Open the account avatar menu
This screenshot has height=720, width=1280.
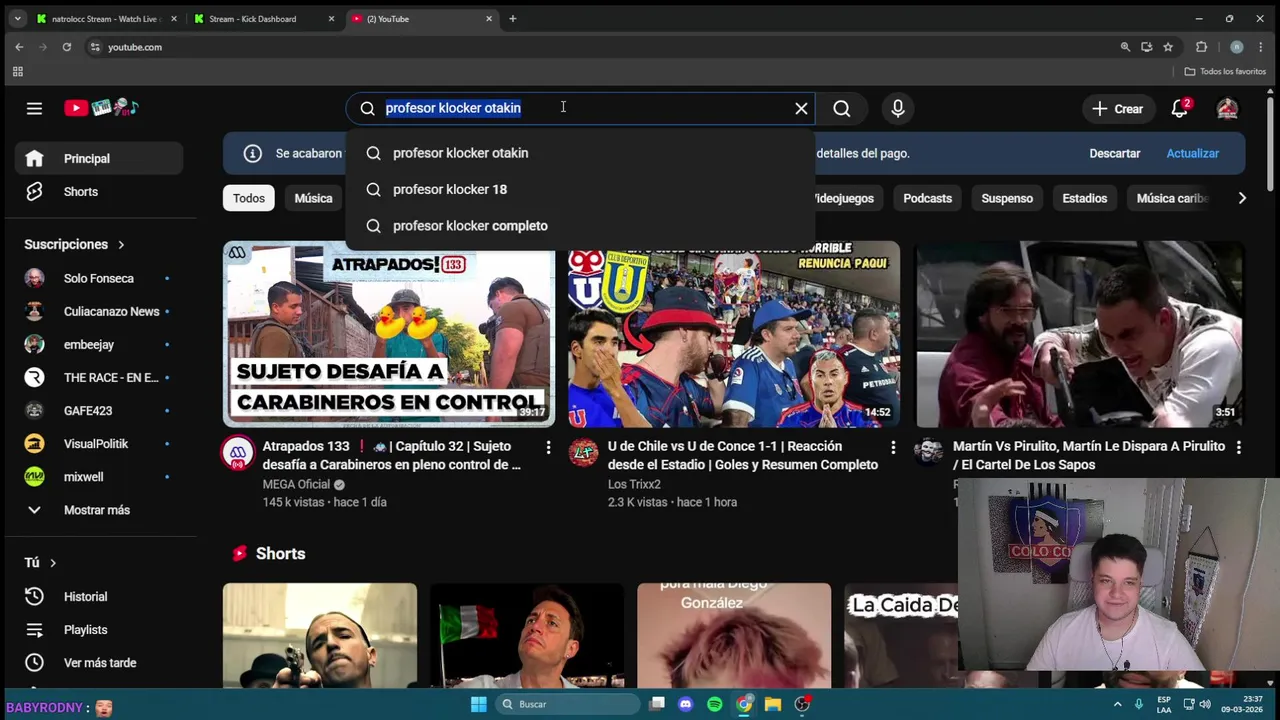[x=1227, y=108]
